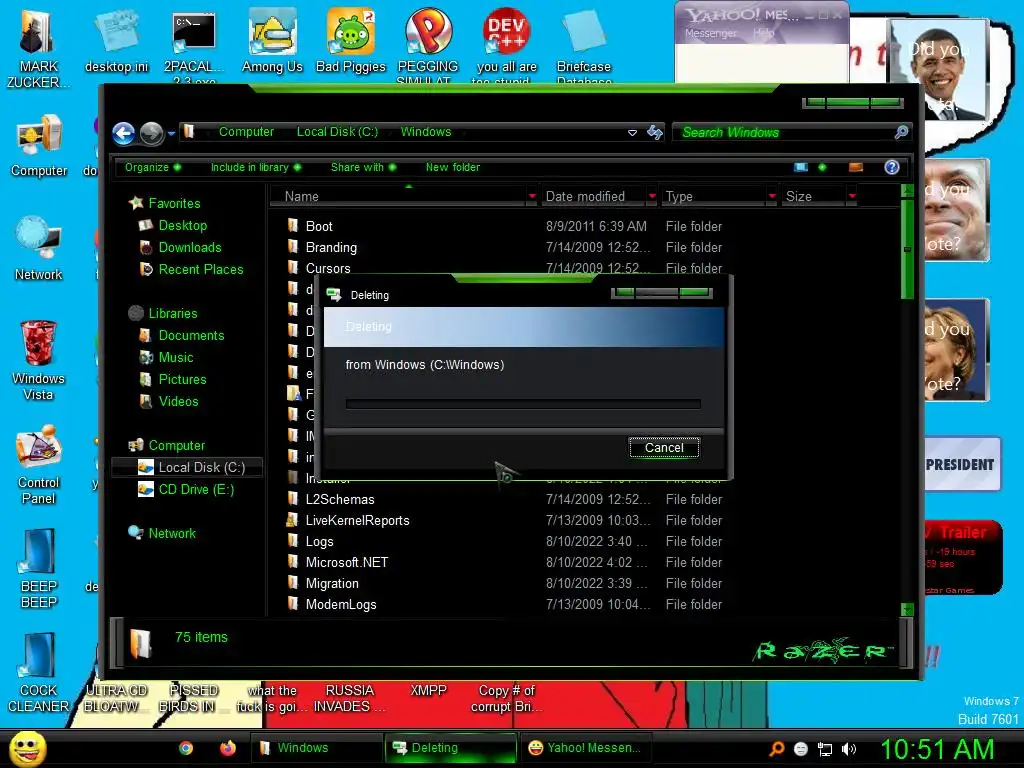Screen dimensions: 1024x768
Task: Select Downloads under Favorites
Action: pos(189,248)
